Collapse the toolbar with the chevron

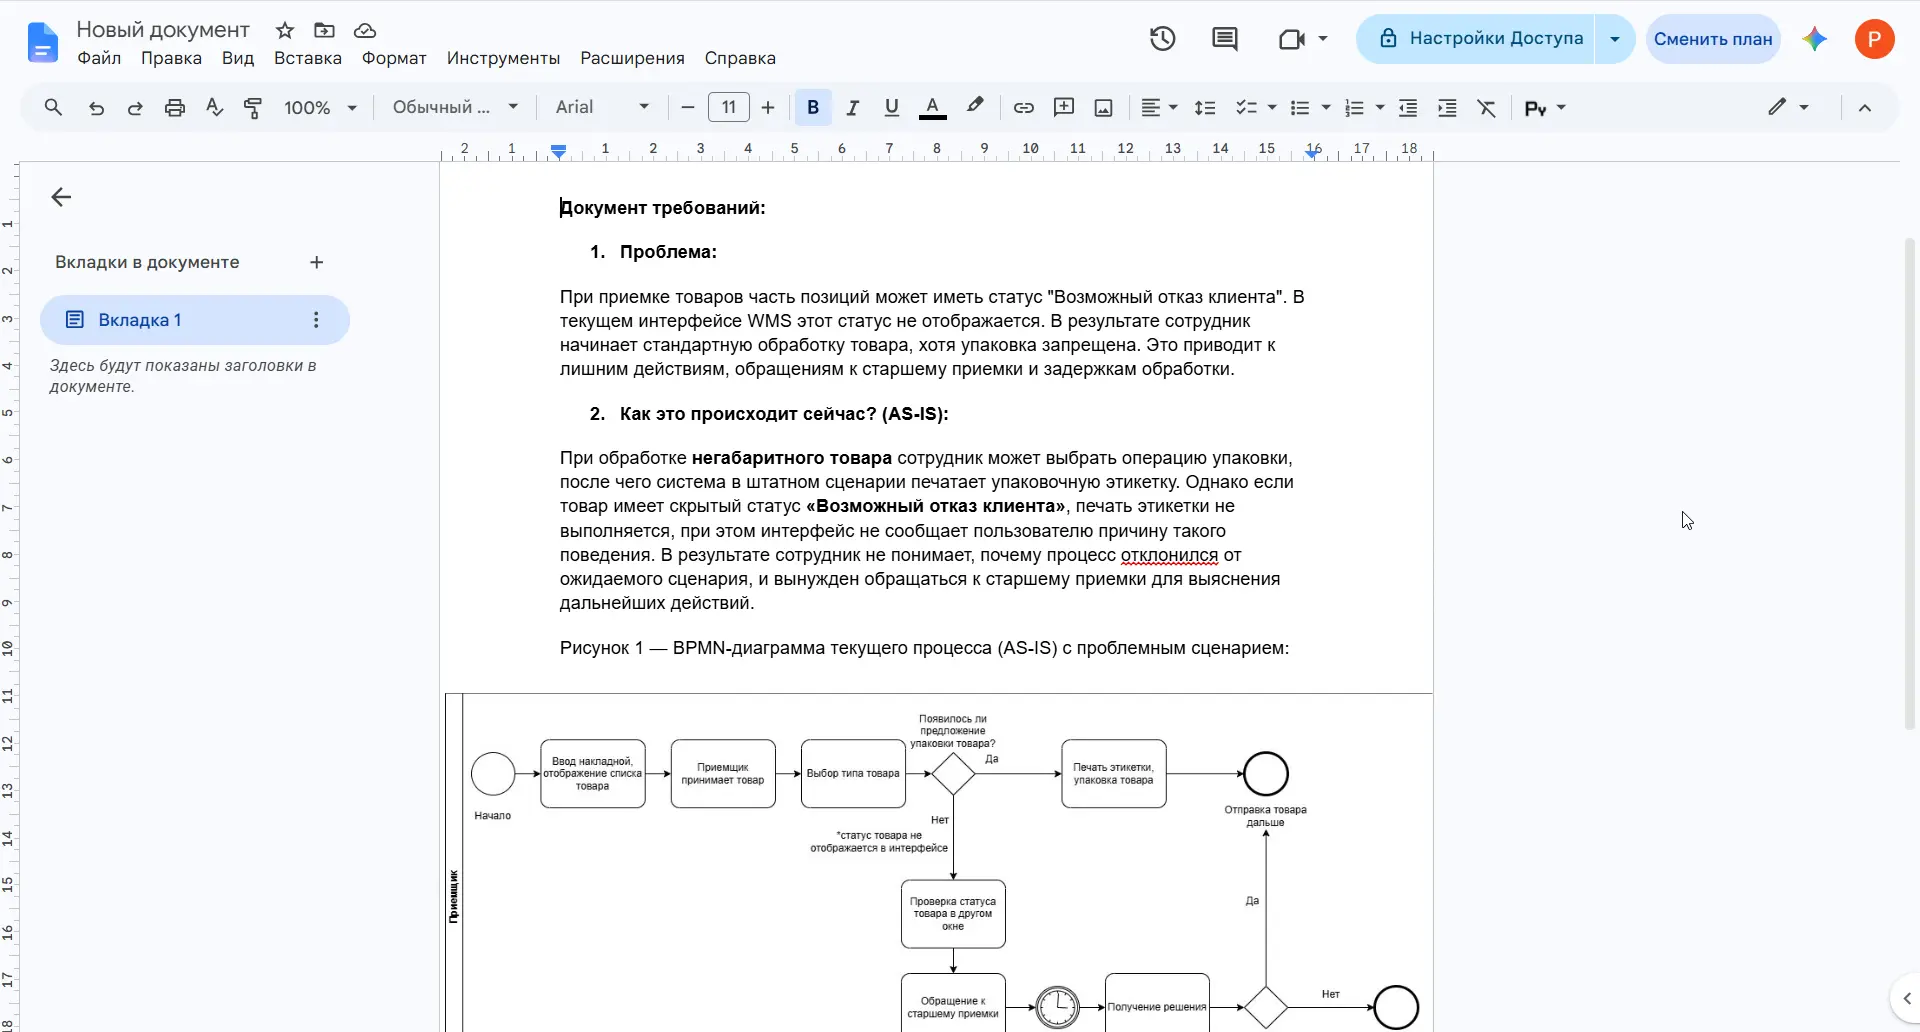coord(1865,107)
